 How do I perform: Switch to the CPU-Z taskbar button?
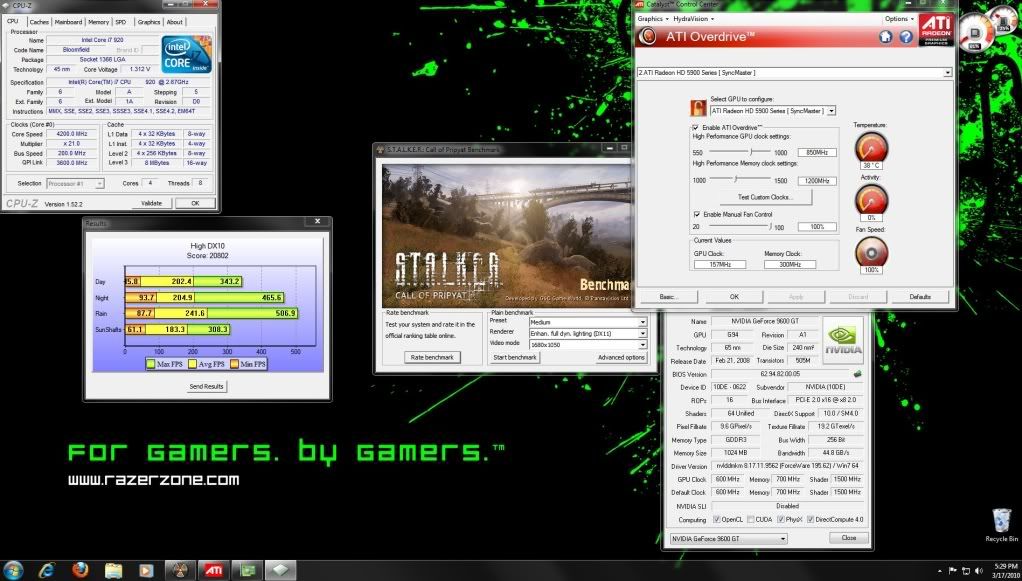coord(280,571)
